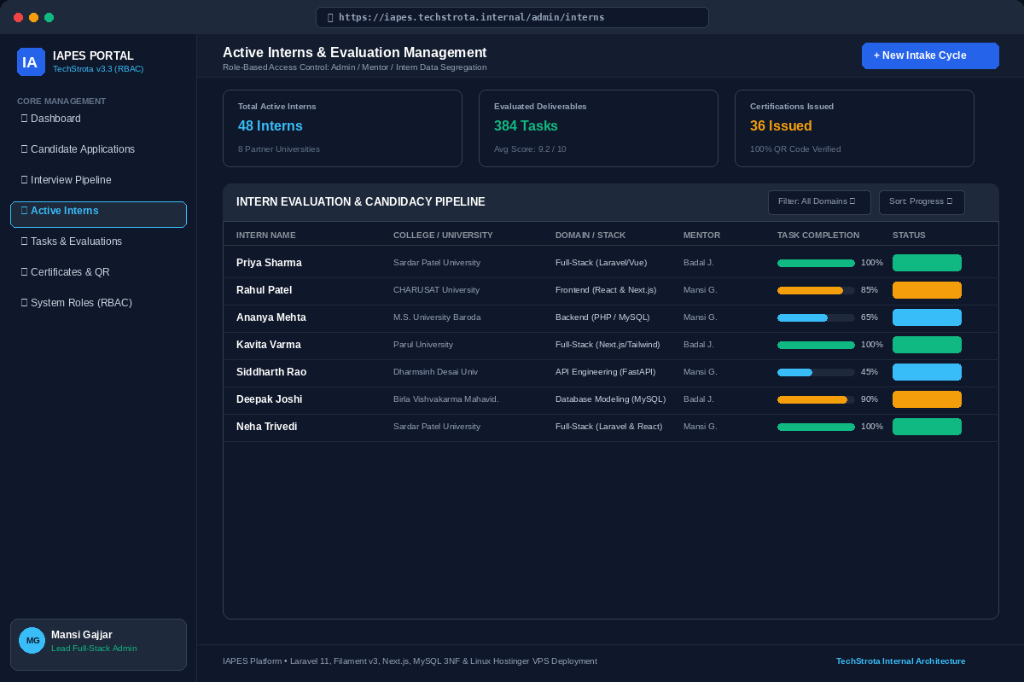Click Rahul Patel's orange status badge
Viewport: 1024px width, 682px height.
pyautogui.click(x=927, y=290)
